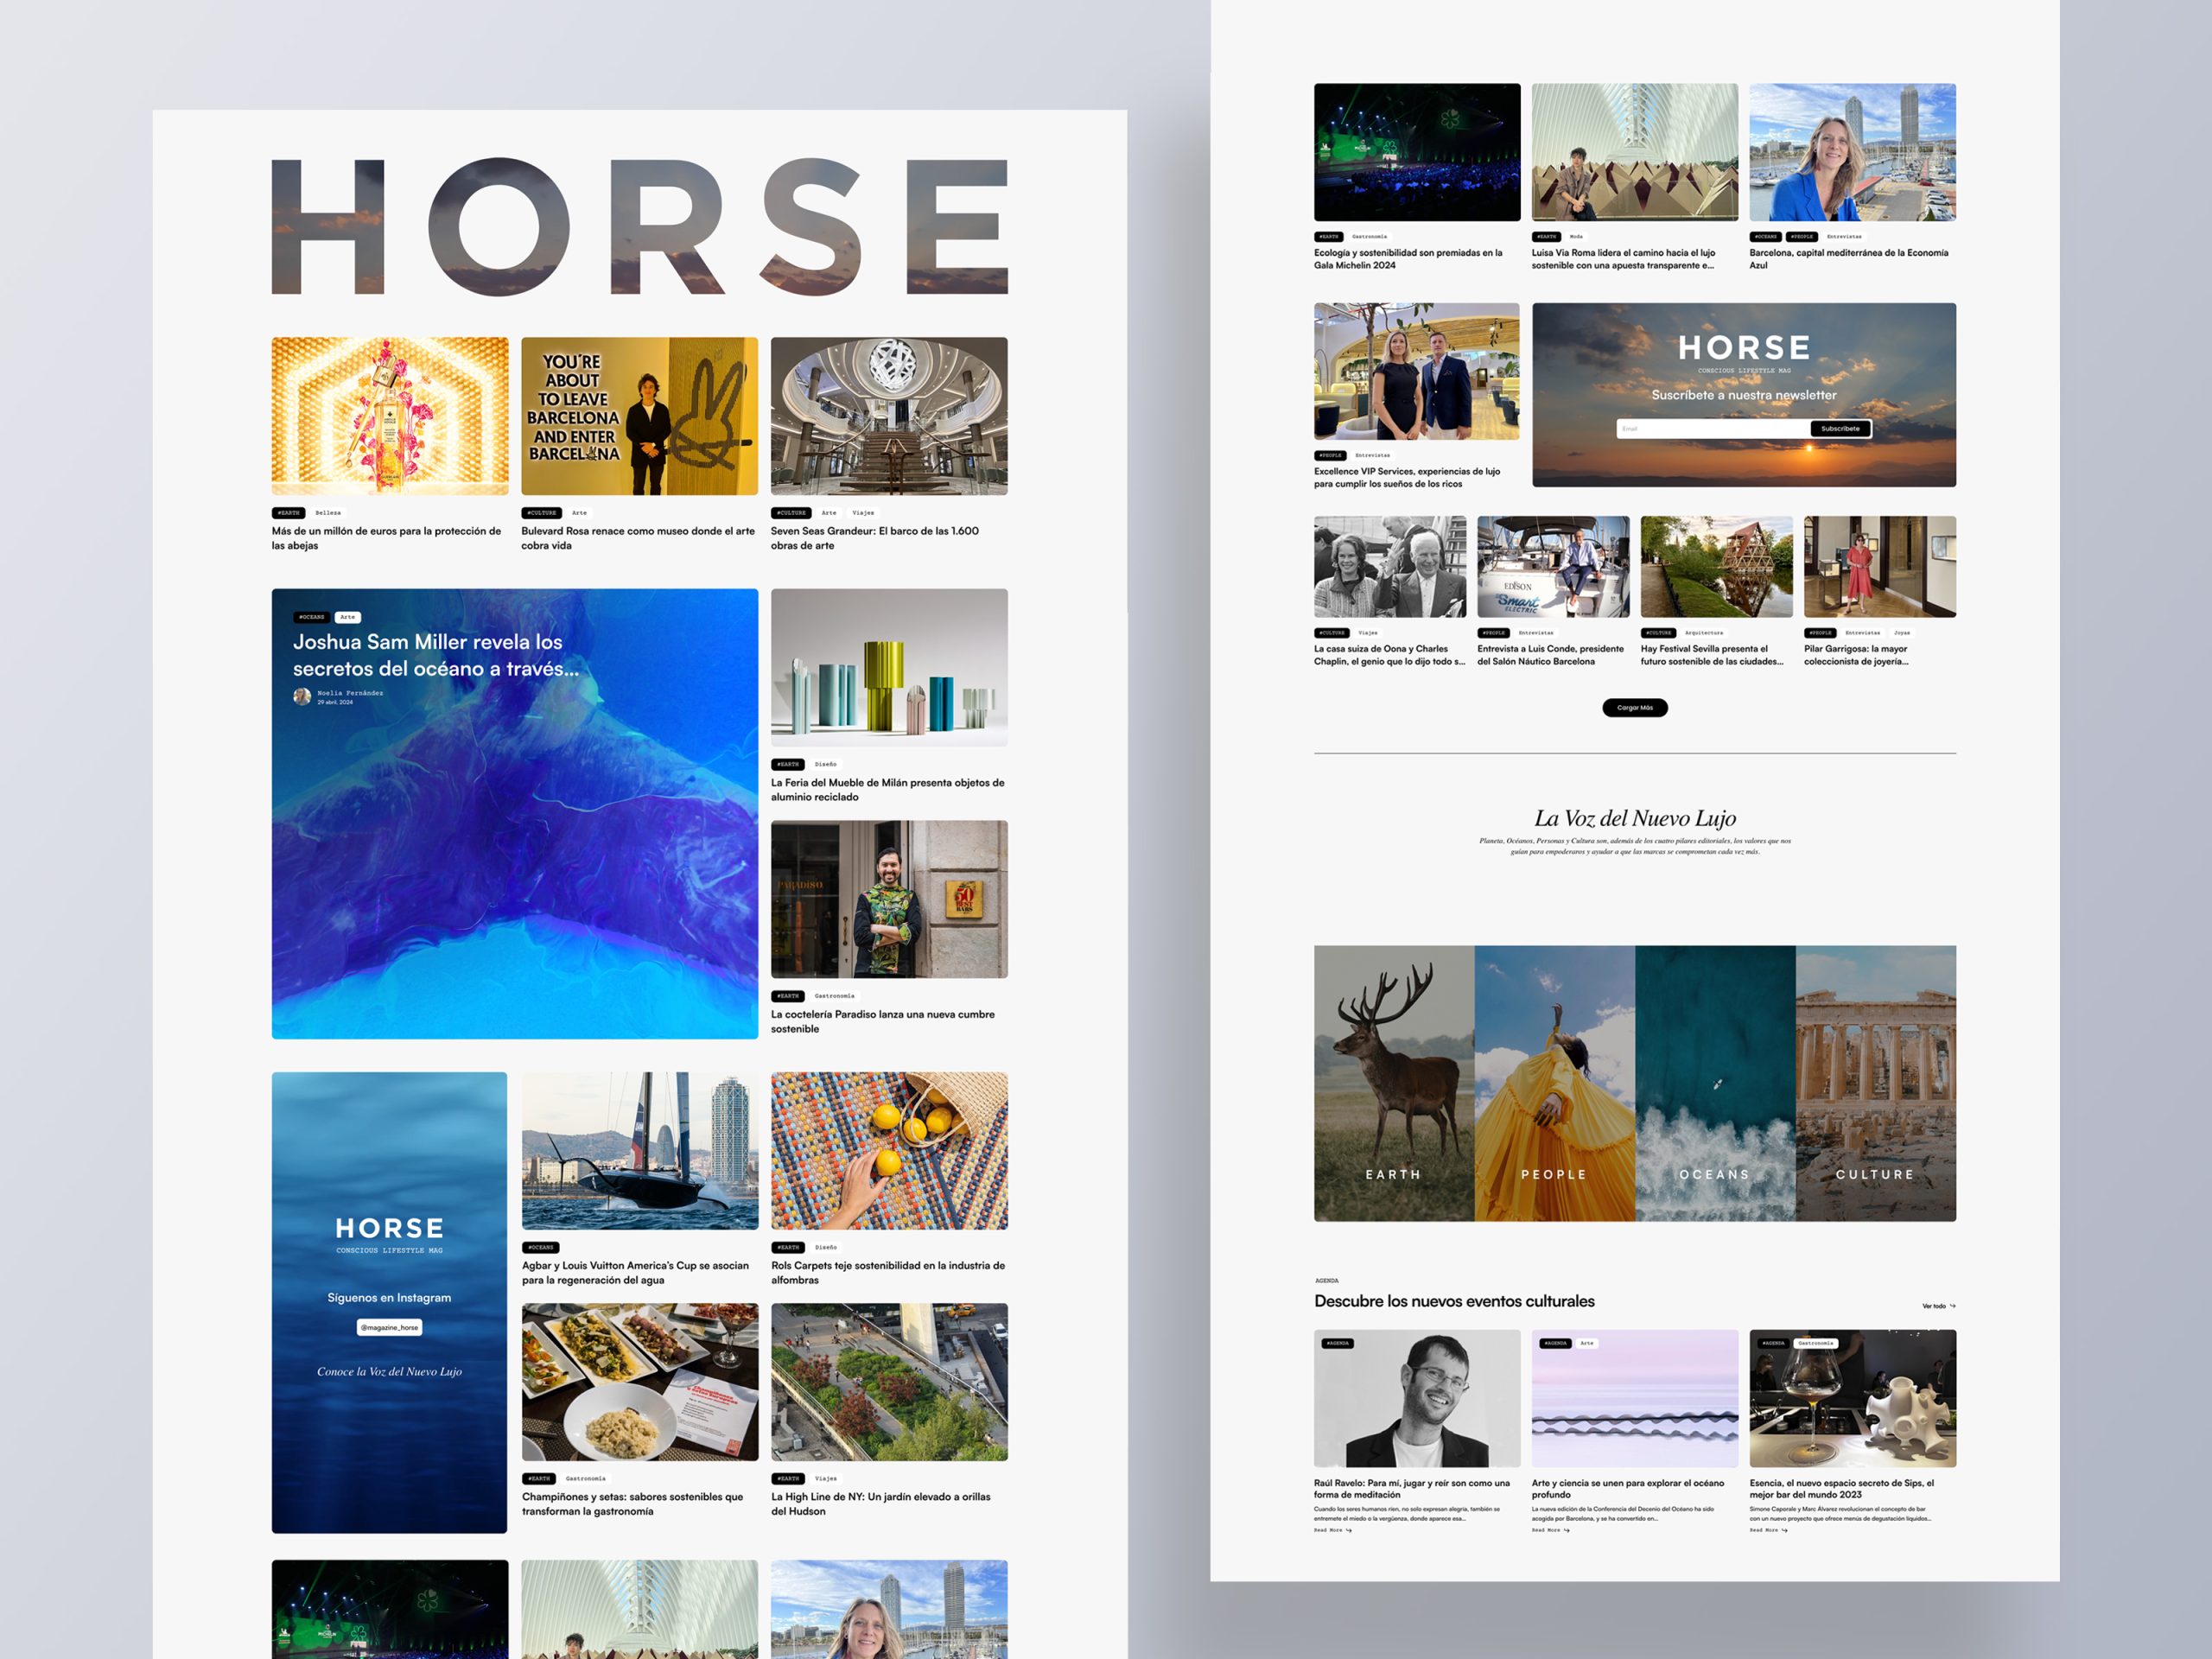Click the #PEOPLE tag under the Barcelona Economía Azul article
2212x1659 pixels.
coord(1802,237)
